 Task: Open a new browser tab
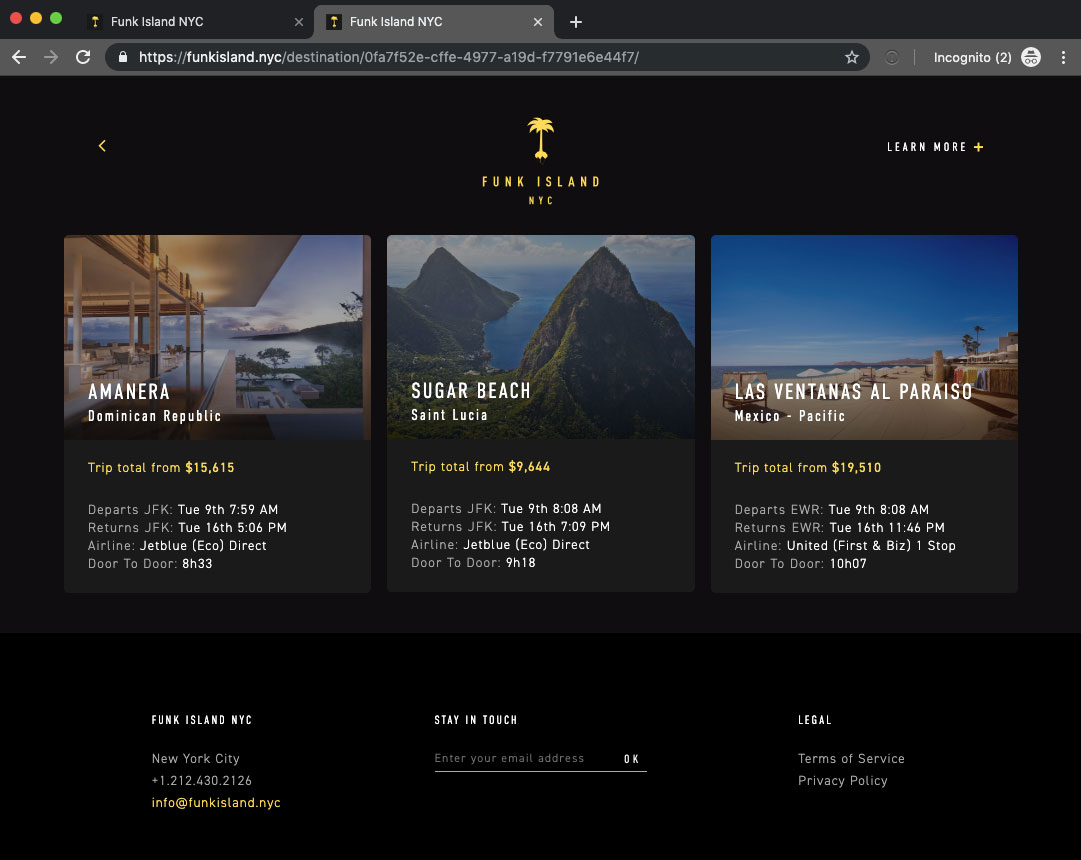[x=575, y=22]
